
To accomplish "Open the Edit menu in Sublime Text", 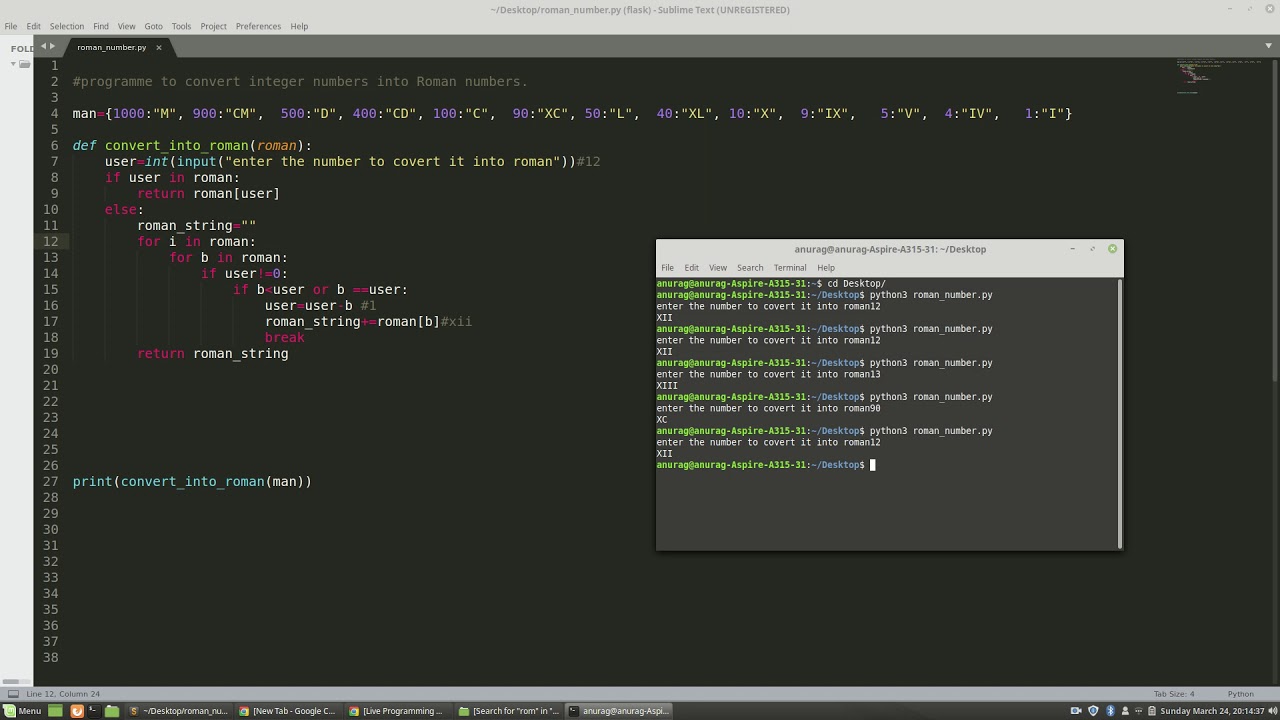I will coord(34,26).
